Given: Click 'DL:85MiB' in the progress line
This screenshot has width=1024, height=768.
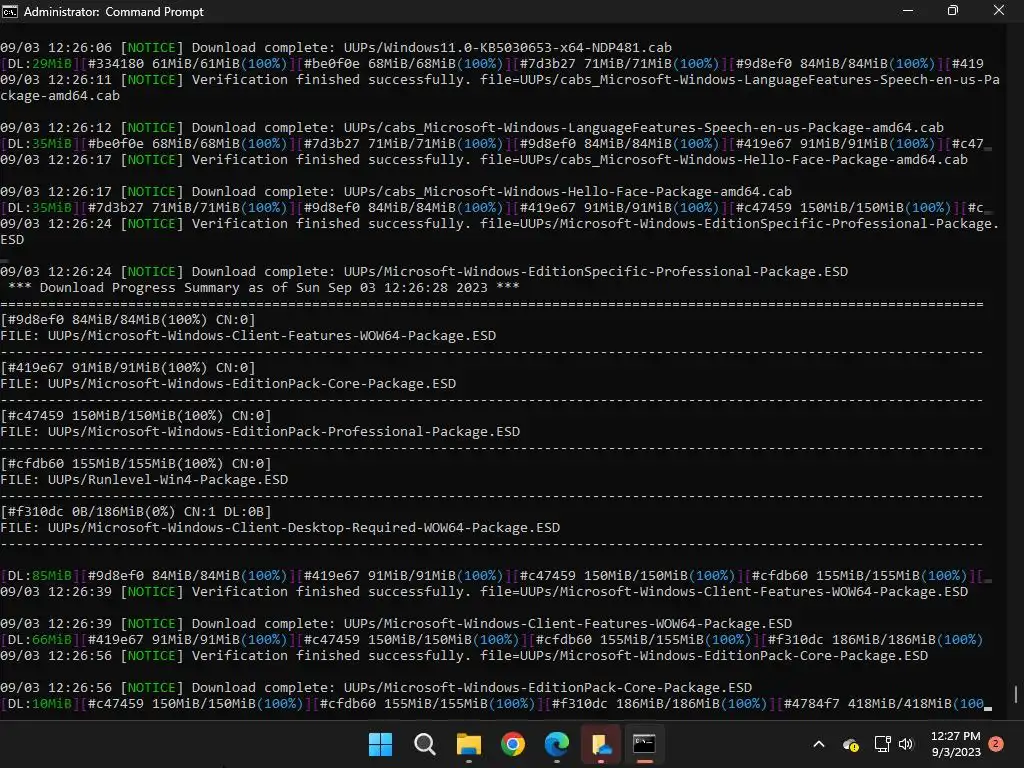Looking at the screenshot, I should coord(40,575).
